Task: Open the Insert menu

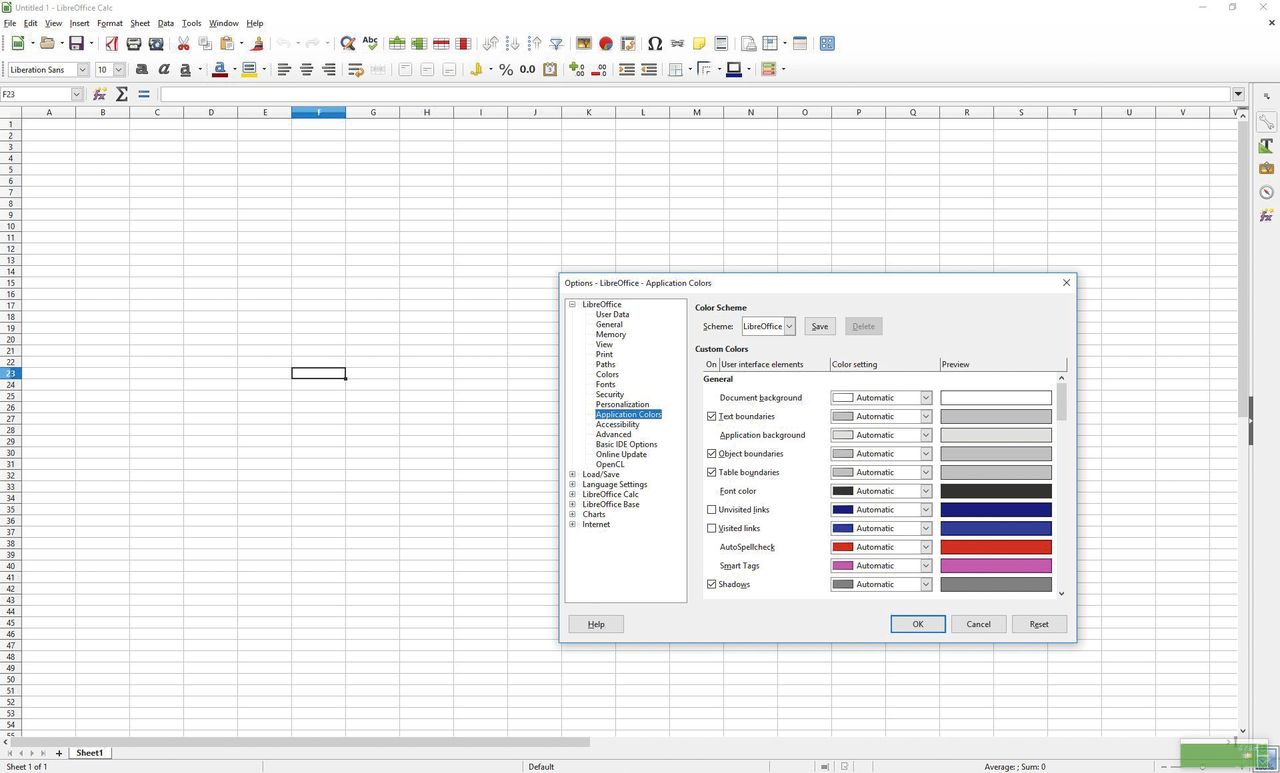Action: pyautogui.click(x=79, y=23)
